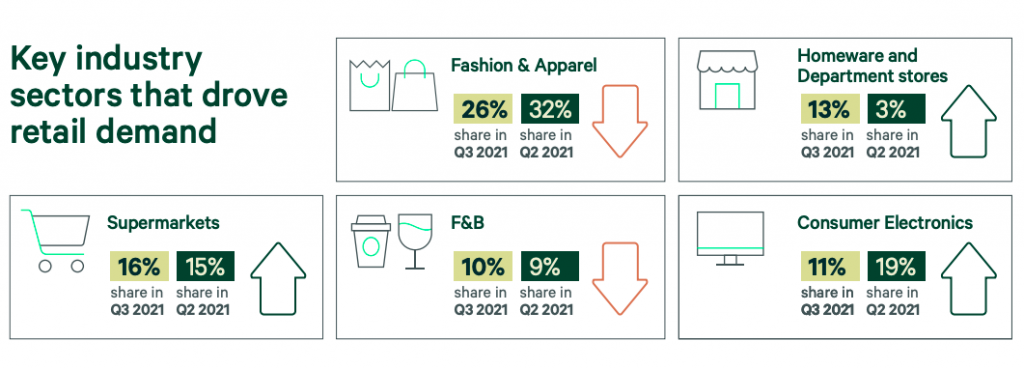
Task: Click the Consumer Electronics heading
Action: pos(885,223)
